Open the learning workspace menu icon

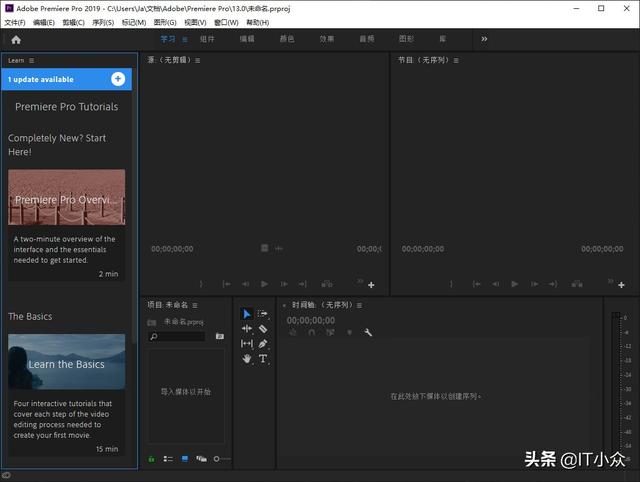[185, 40]
